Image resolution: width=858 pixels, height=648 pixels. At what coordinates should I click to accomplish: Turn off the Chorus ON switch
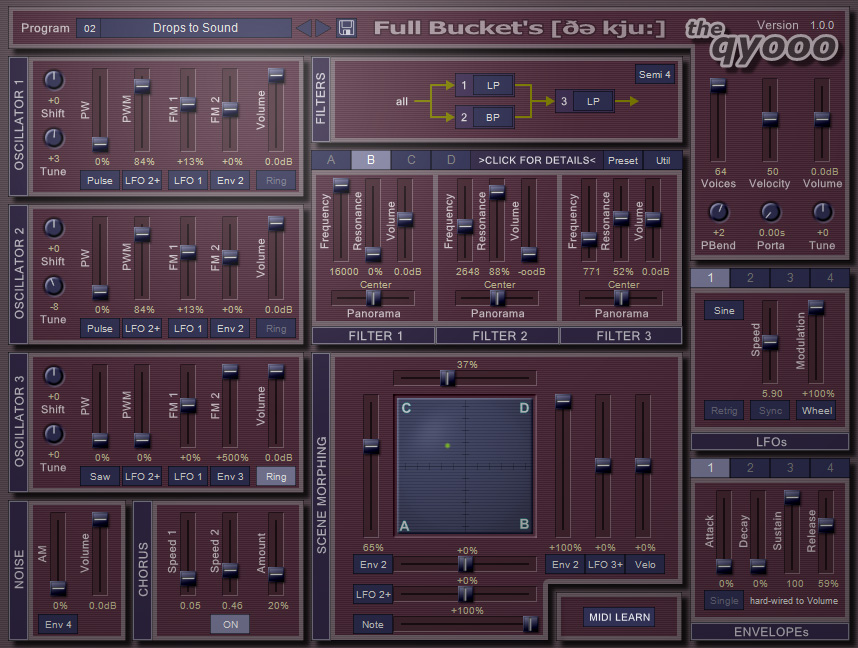click(x=230, y=624)
